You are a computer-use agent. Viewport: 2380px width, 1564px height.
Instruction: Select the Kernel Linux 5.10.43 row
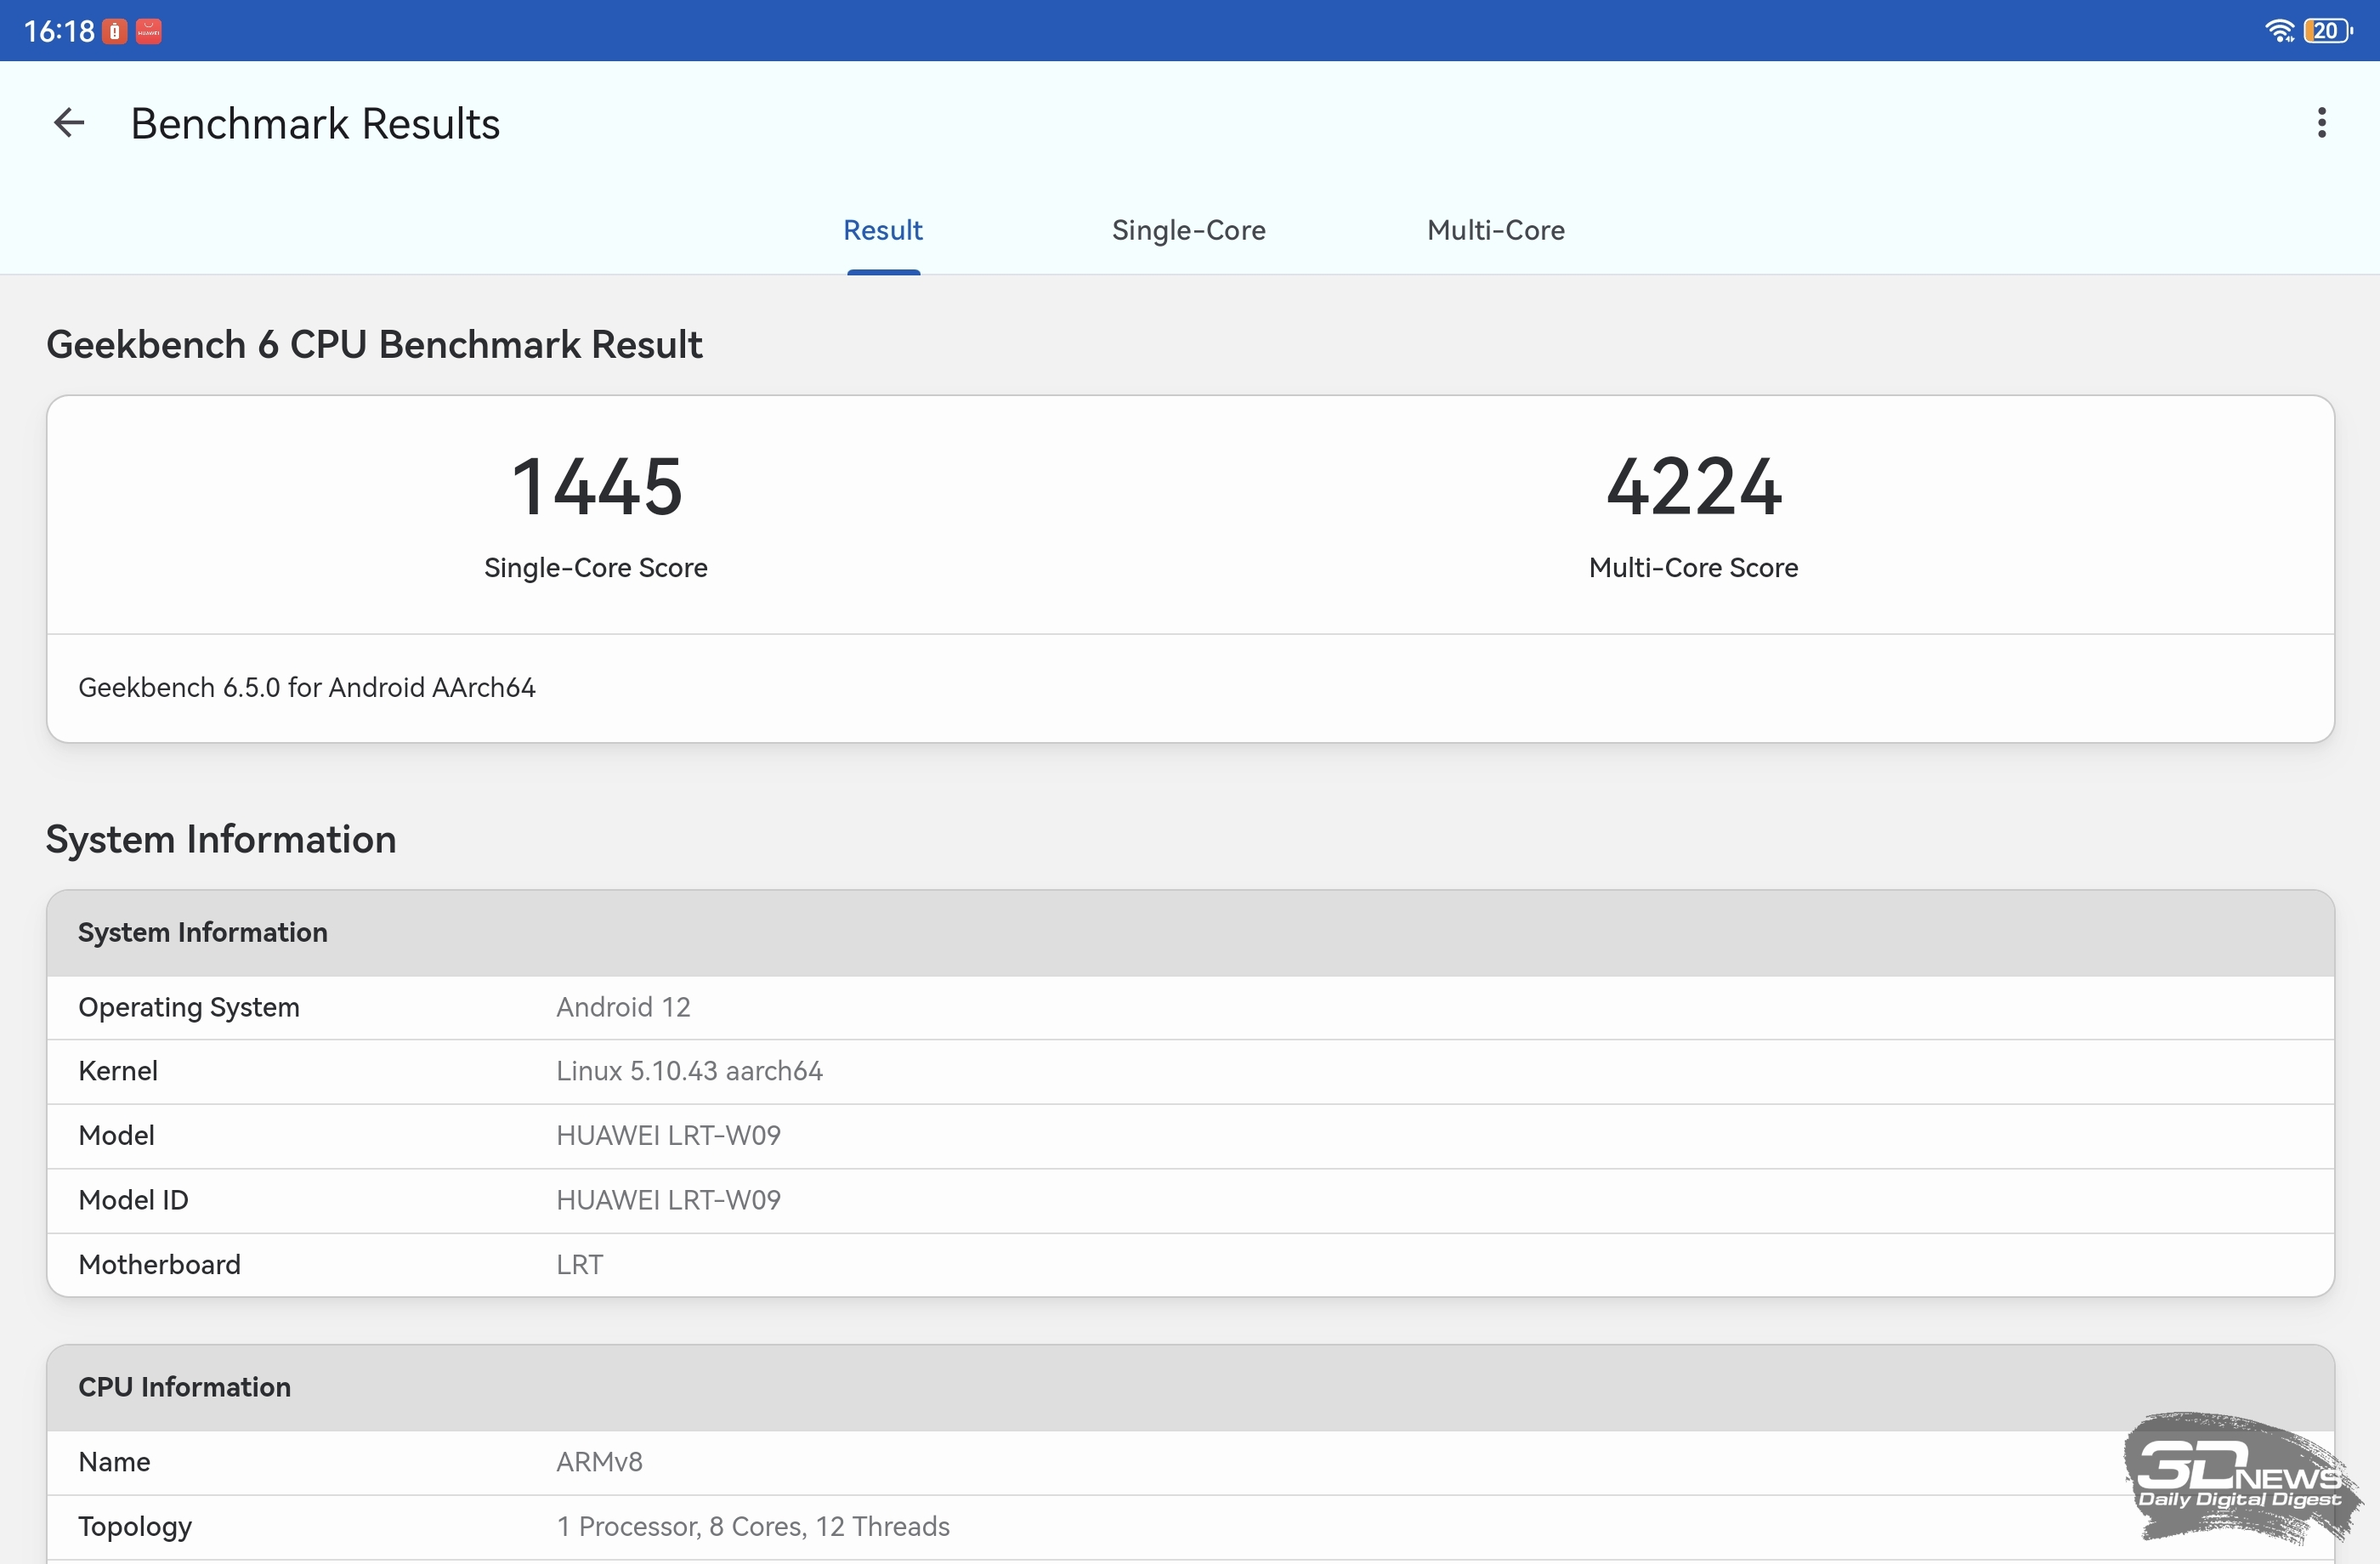tap(1190, 1071)
